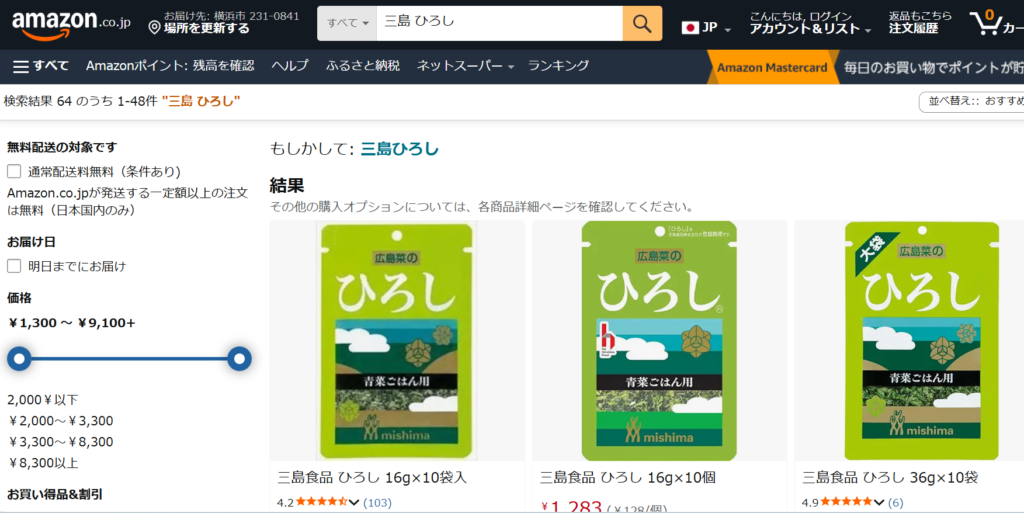This screenshot has width=1024, height=513.
Task: Click the 三島ひろし suggestion link
Action: (x=399, y=149)
